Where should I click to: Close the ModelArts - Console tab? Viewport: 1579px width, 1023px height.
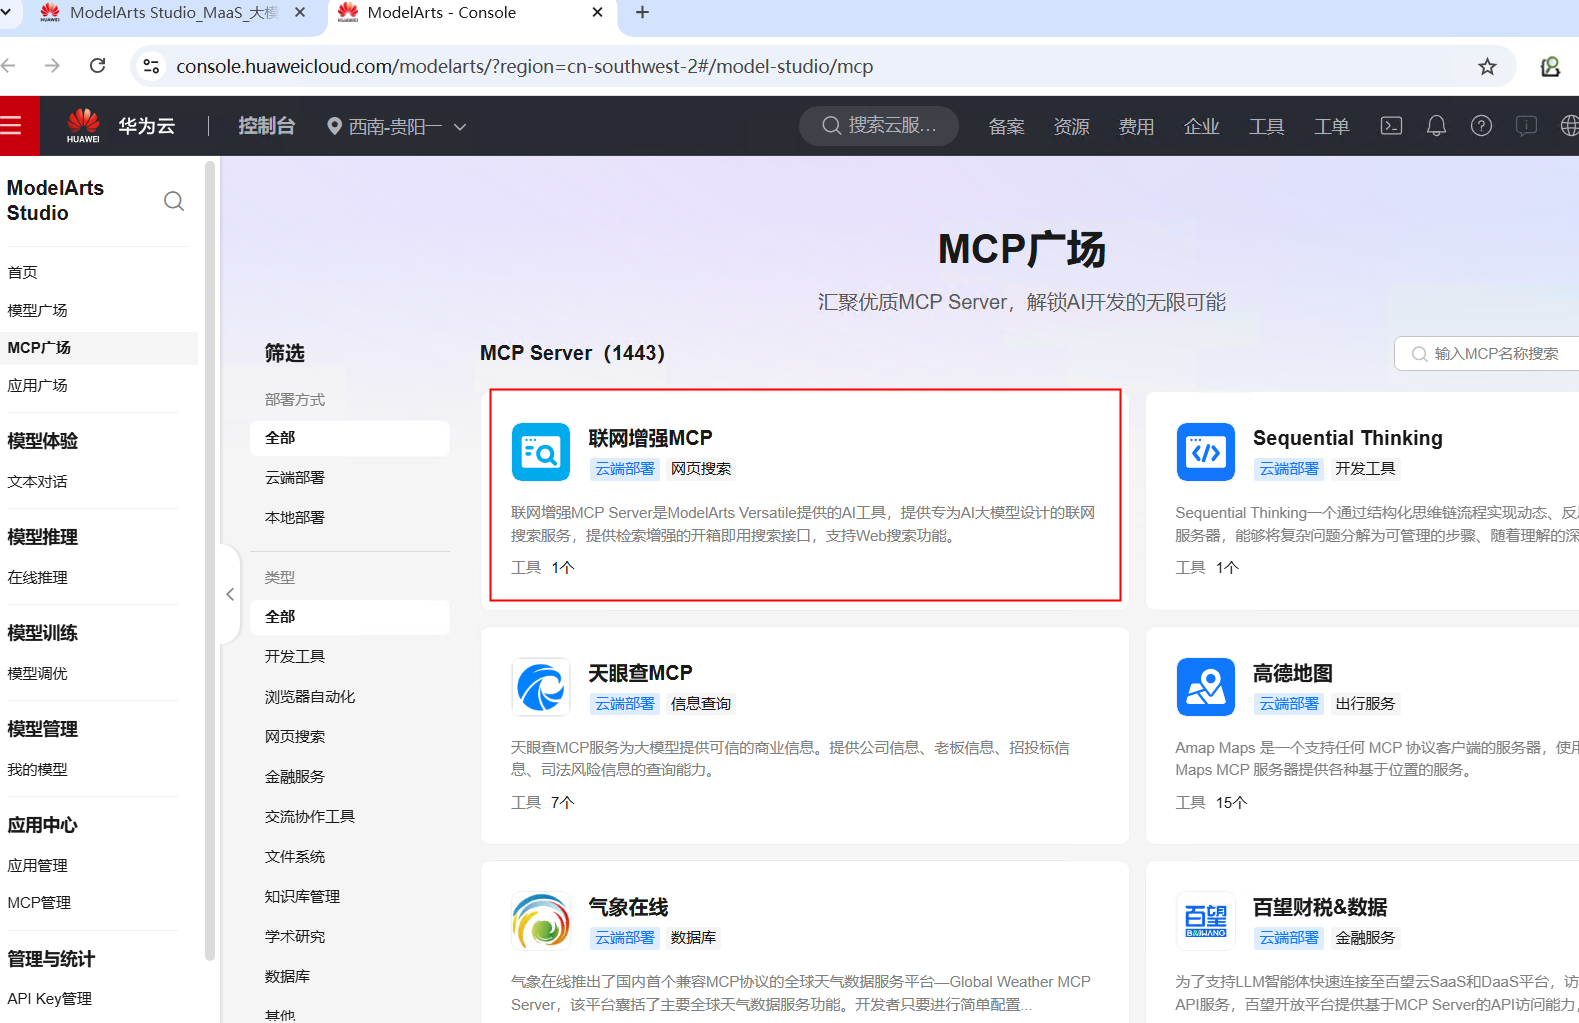(597, 13)
